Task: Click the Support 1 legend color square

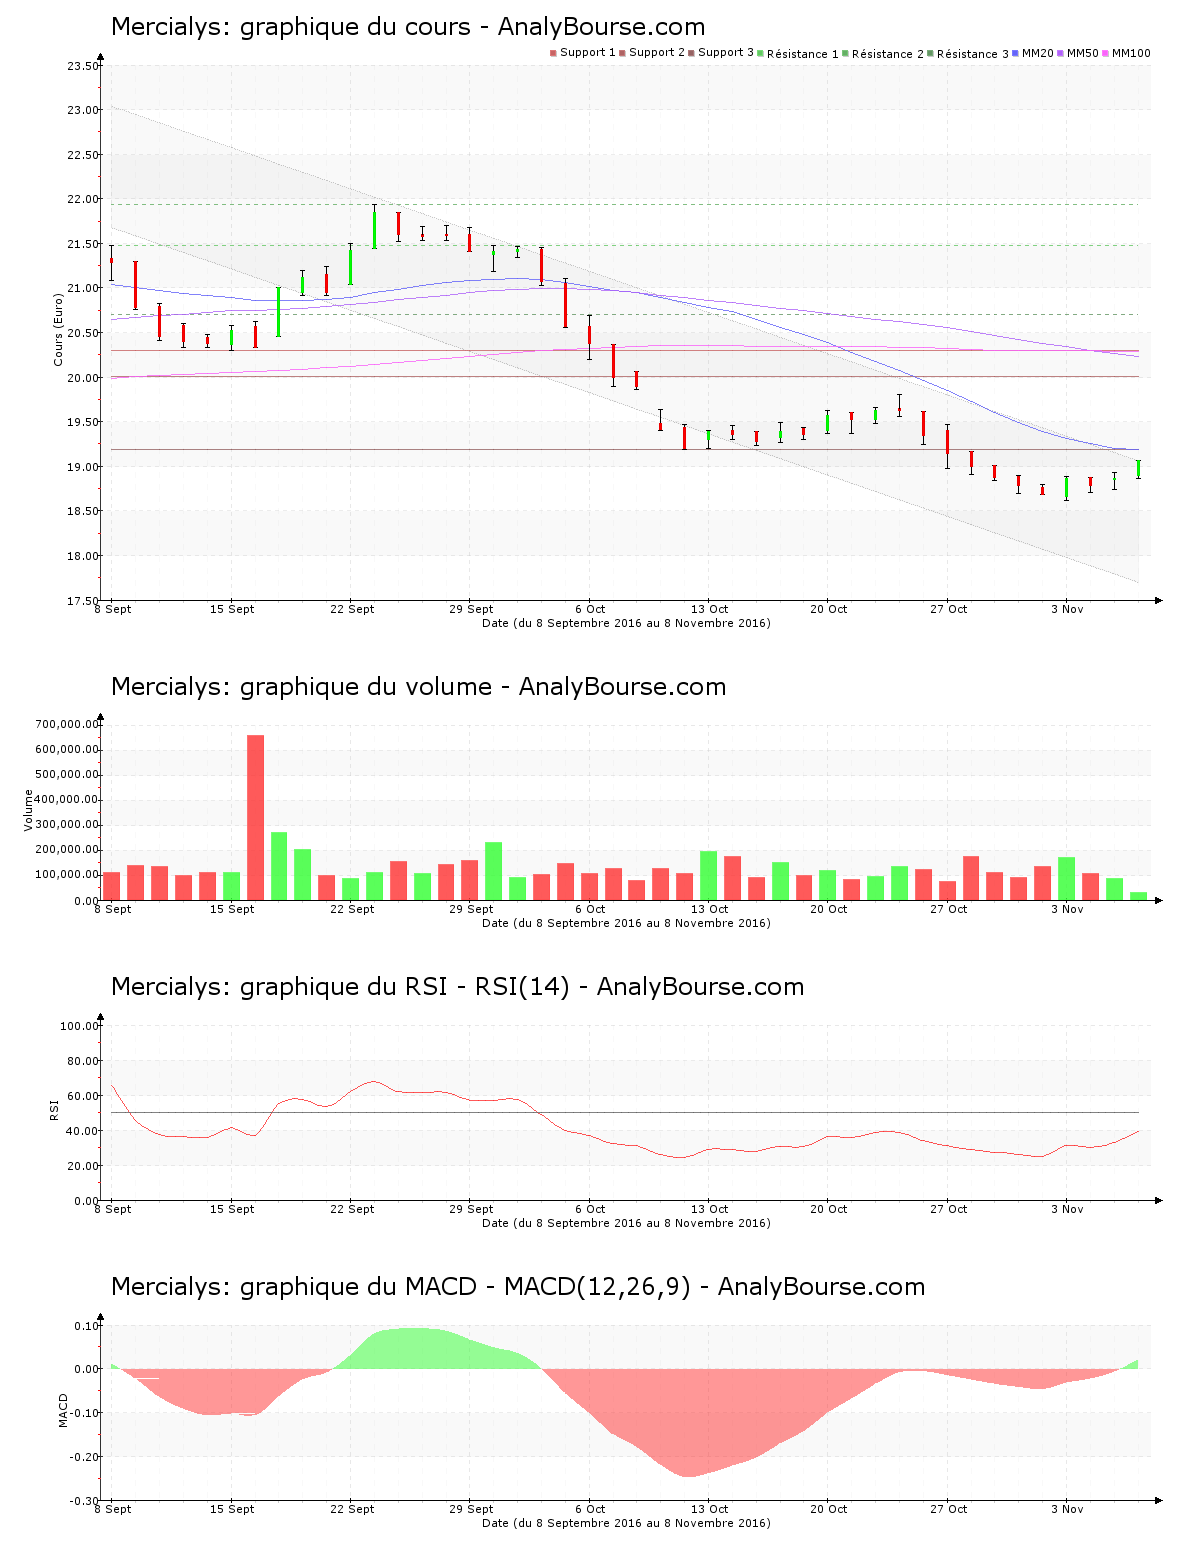Action: point(553,53)
